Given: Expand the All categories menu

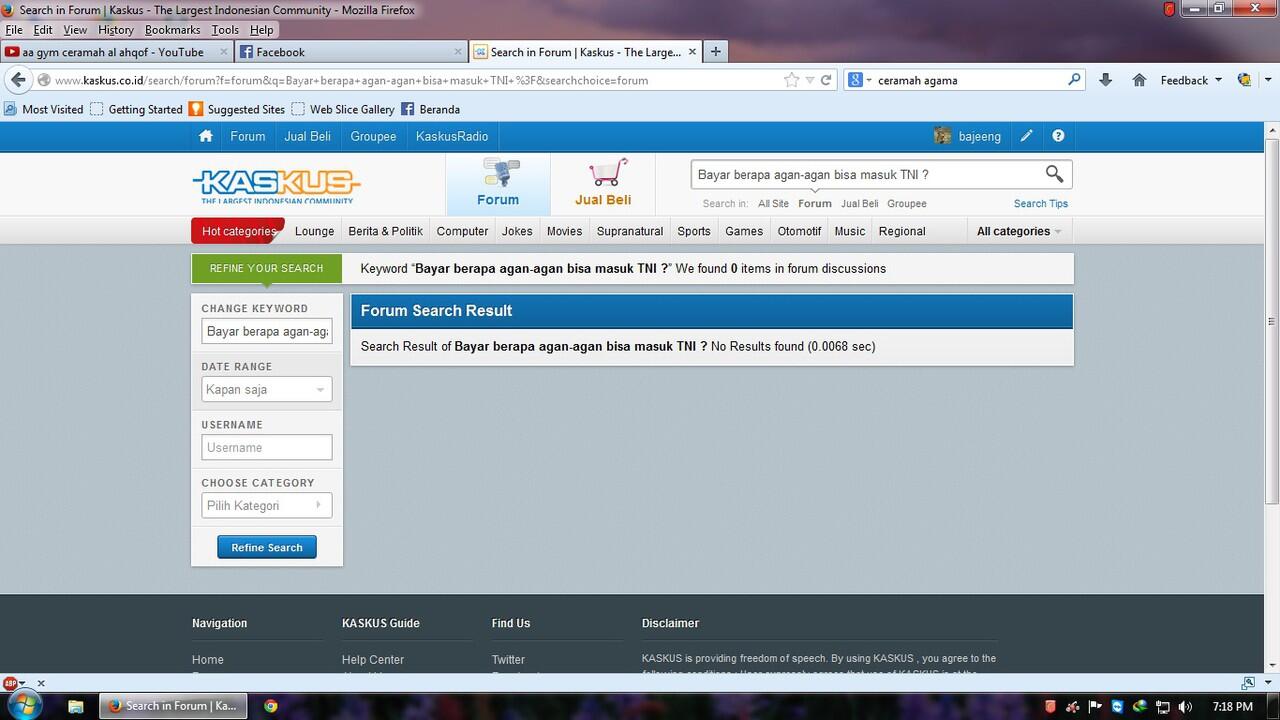Looking at the screenshot, I should point(1018,231).
